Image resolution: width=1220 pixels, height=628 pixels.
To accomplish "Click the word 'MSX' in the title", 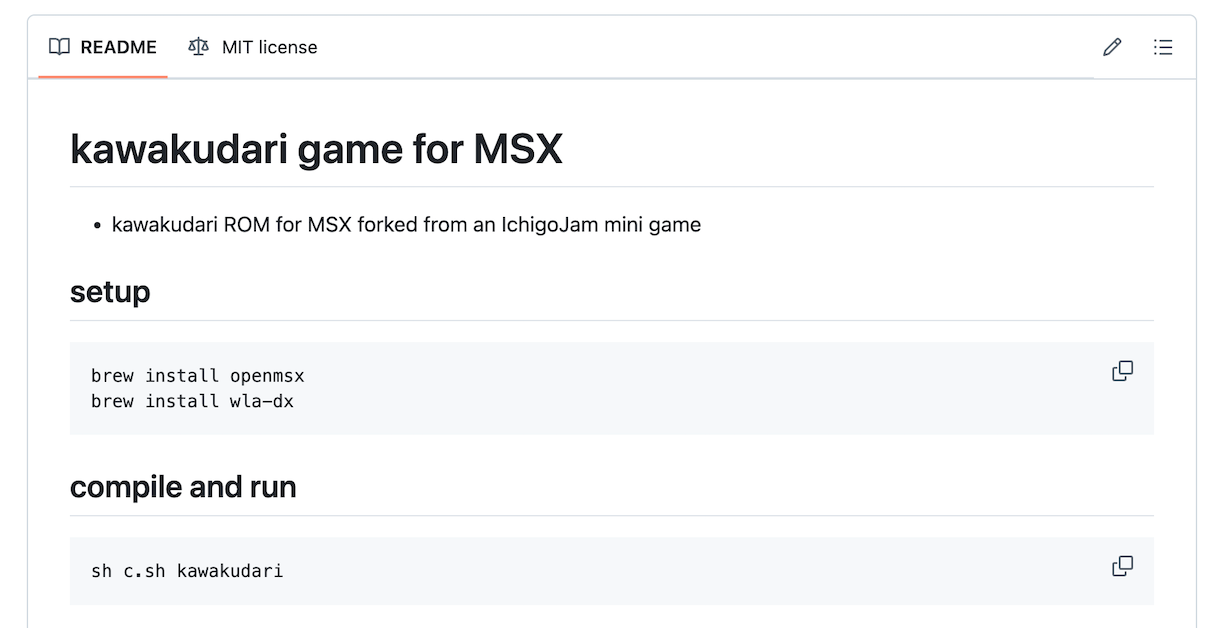I will pyautogui.click(x=518, y=149).
